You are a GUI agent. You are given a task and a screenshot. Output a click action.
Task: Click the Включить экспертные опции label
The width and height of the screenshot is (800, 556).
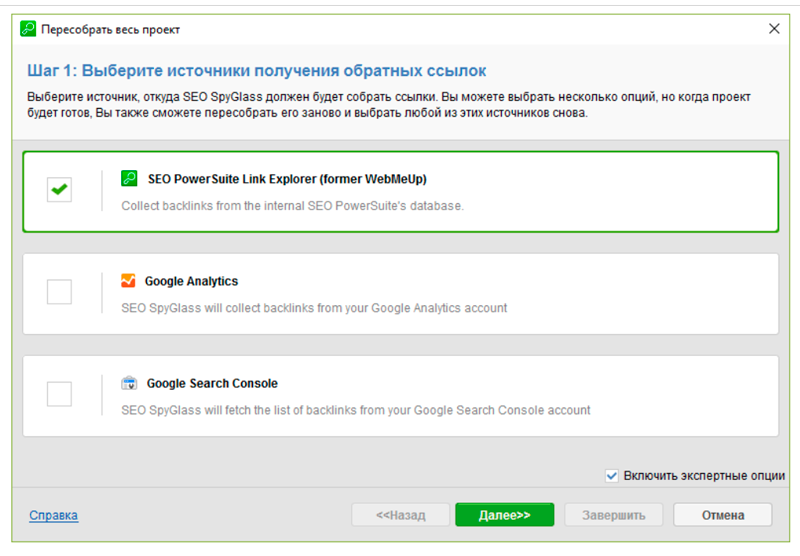[x=704, y=476]
